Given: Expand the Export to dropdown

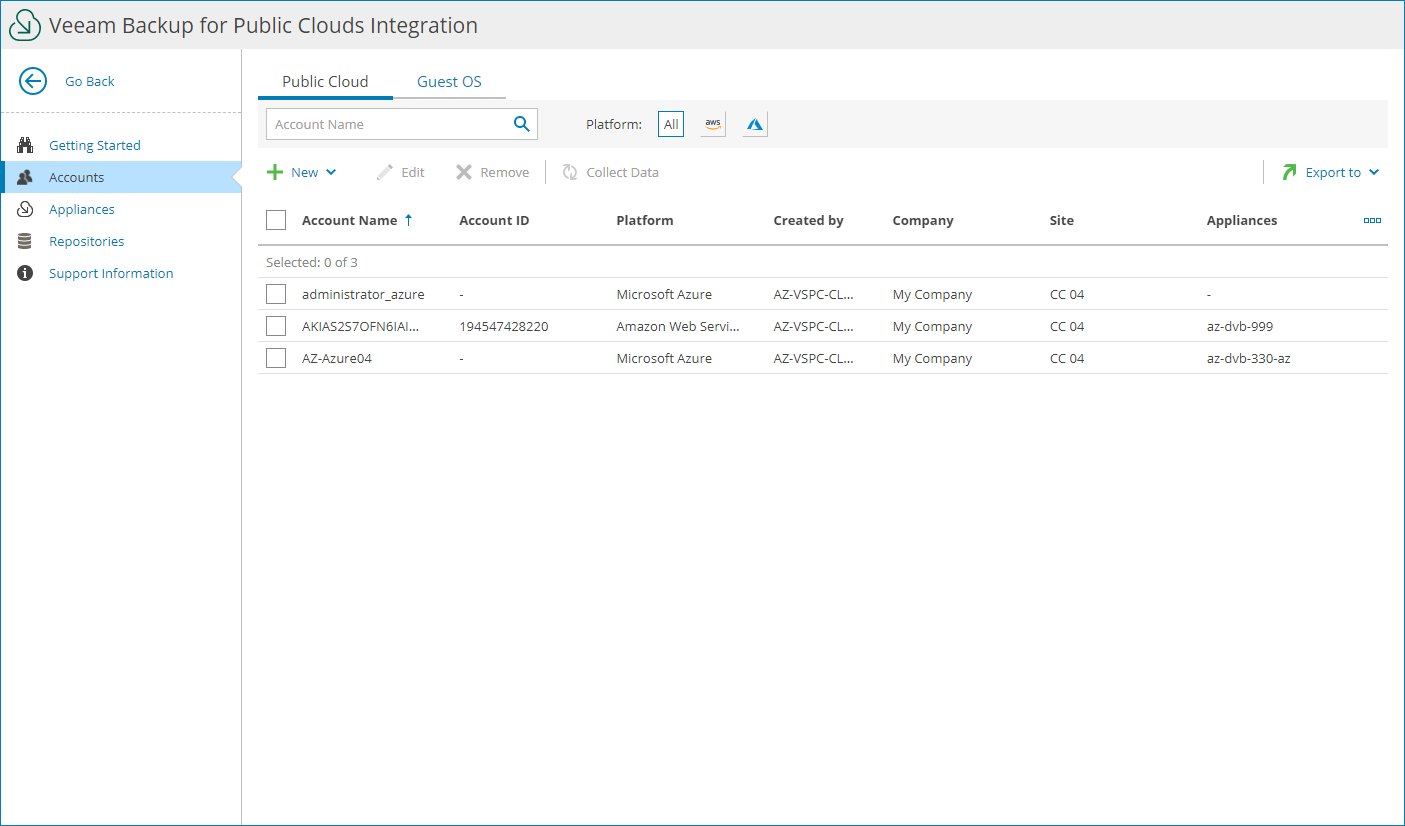Looking at the screenshot, I should point(1331,172).
